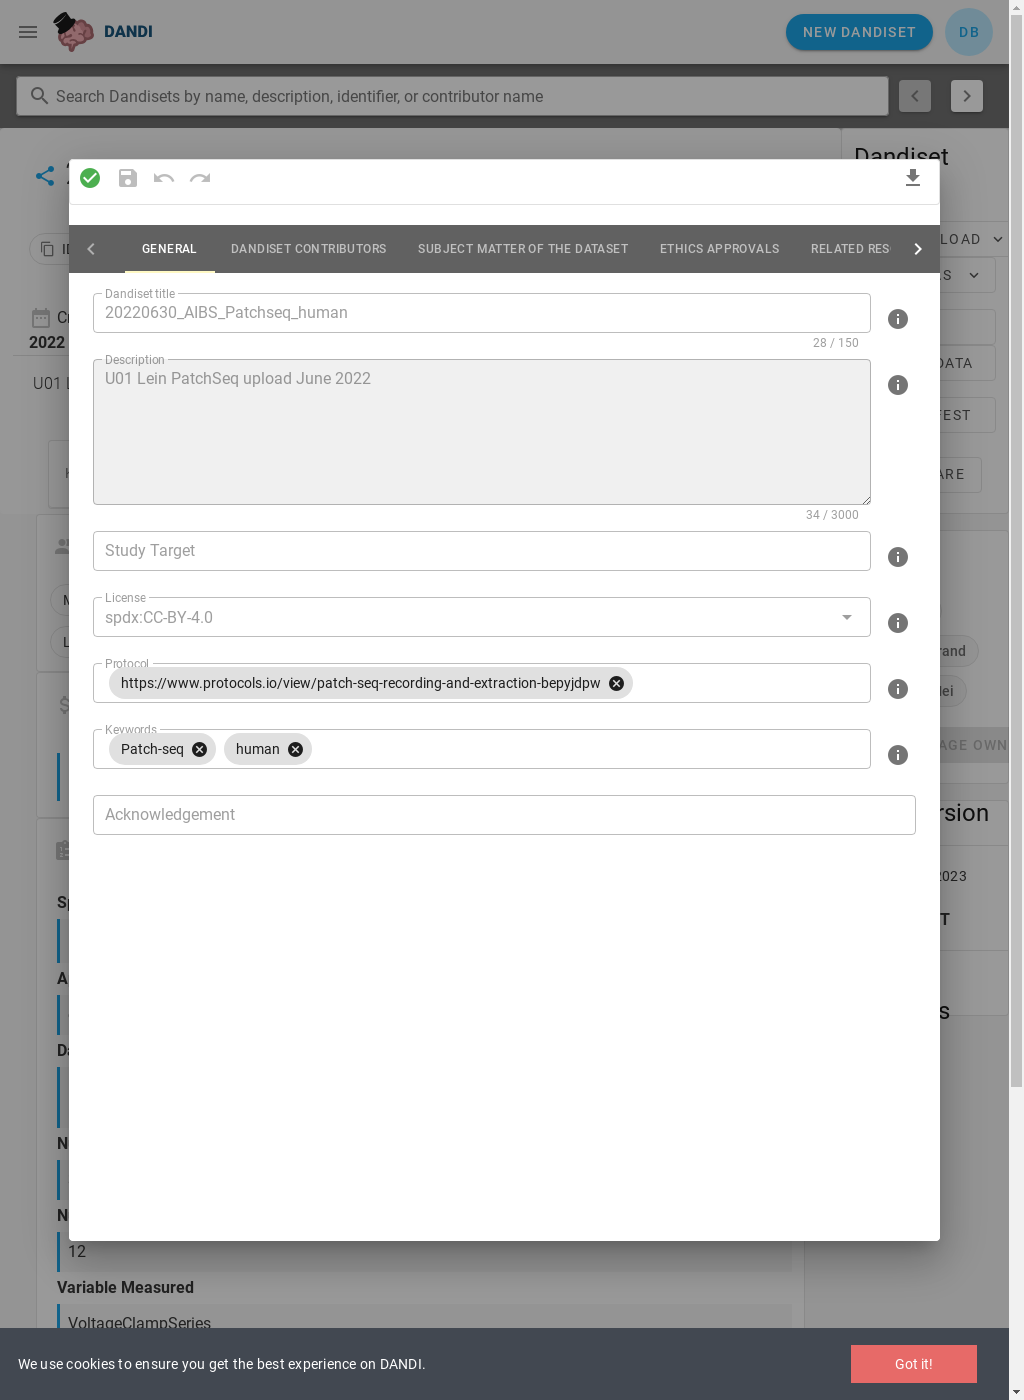
Task: Redo the metadata change
Action: pyautogui.click(x=200, y=178)
